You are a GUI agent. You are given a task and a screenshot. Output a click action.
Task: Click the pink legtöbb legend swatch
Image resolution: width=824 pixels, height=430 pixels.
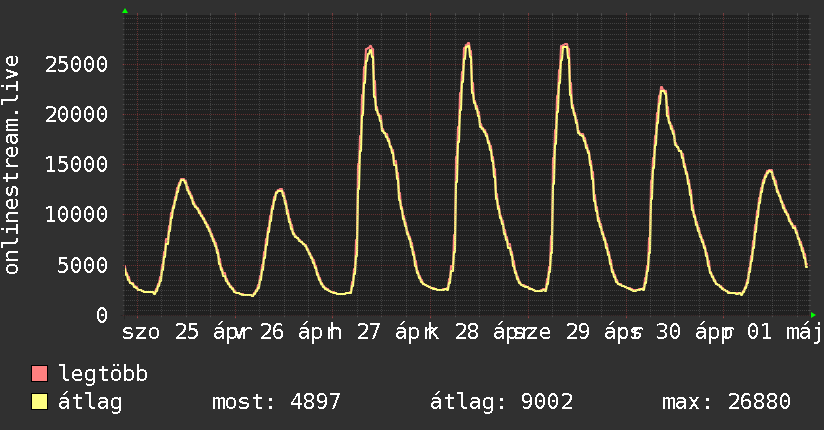[x=39, y=373]
